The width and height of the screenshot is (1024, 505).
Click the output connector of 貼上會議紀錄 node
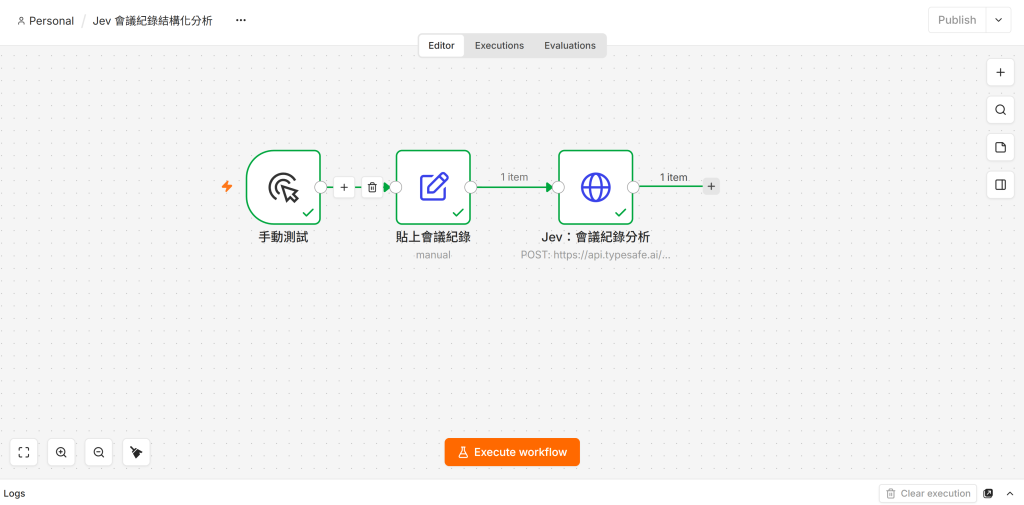[x=470, y=187]
